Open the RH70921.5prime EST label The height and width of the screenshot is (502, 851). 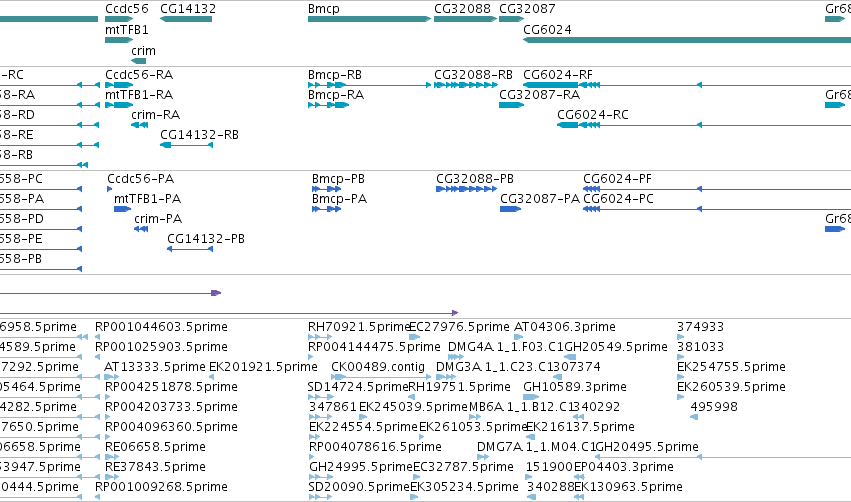tap(359, 327)
